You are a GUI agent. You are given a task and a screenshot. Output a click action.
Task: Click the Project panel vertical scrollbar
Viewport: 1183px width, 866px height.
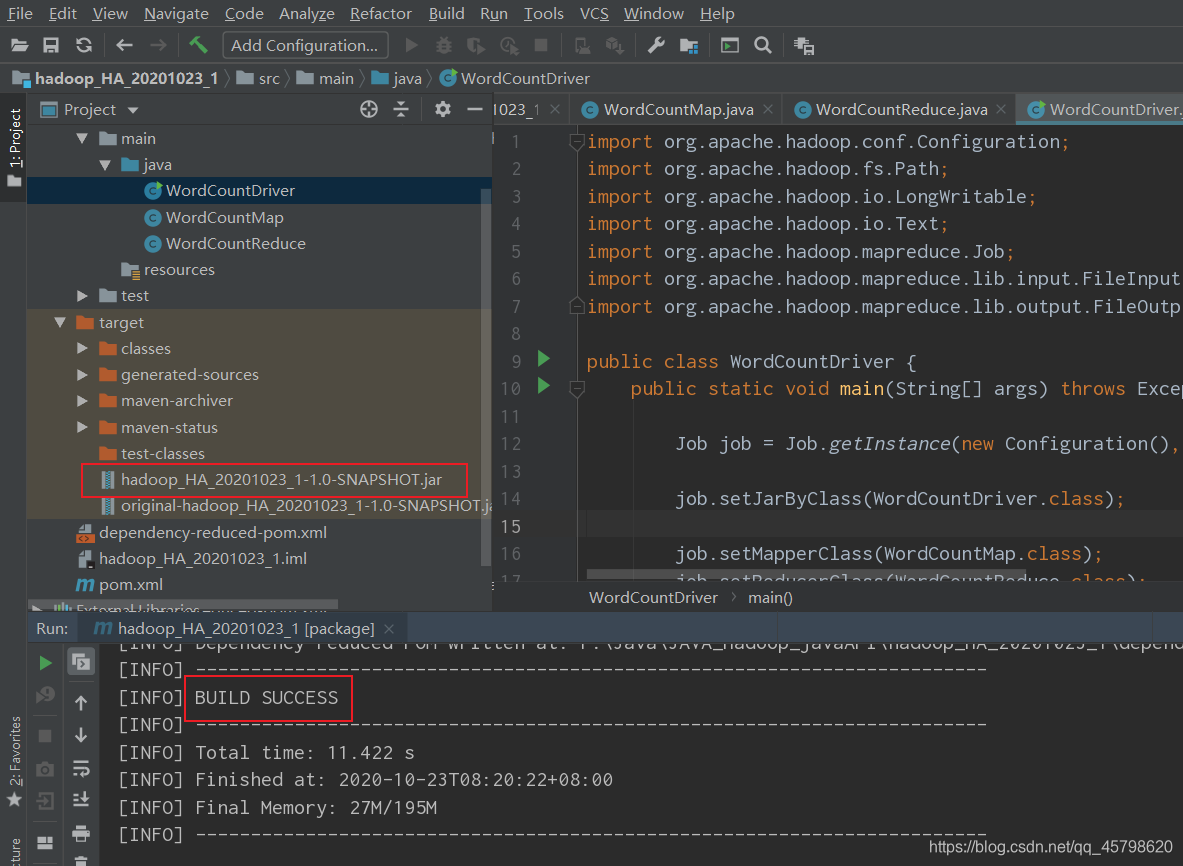(486, 377)
